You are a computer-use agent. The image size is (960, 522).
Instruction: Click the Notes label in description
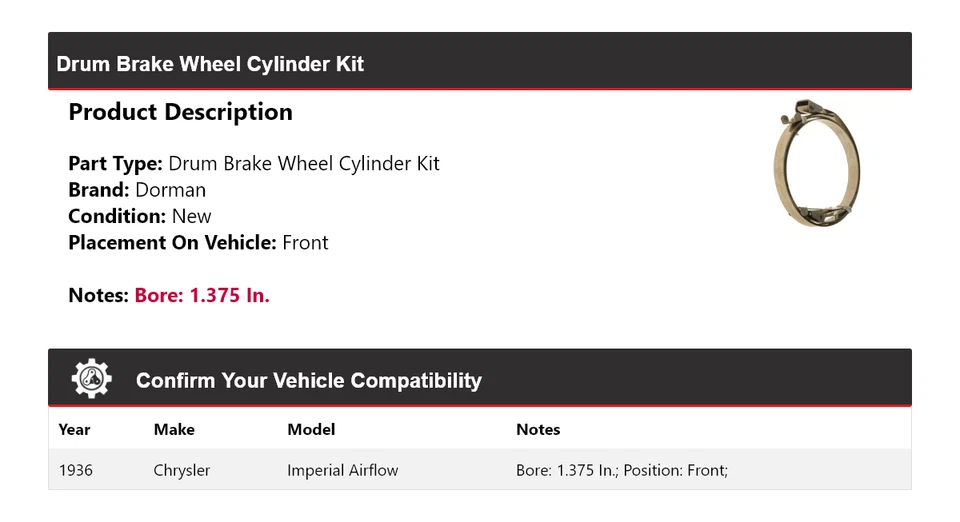click(x=98, y=295)
